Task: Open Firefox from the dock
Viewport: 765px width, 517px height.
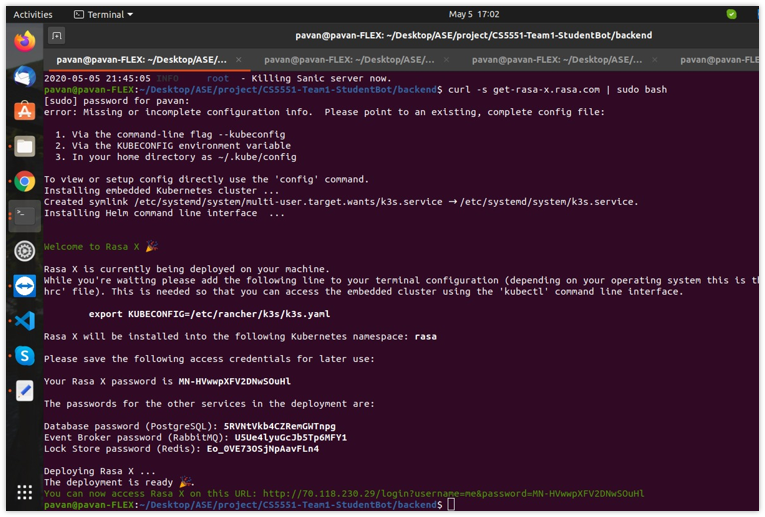Action: 24,41
